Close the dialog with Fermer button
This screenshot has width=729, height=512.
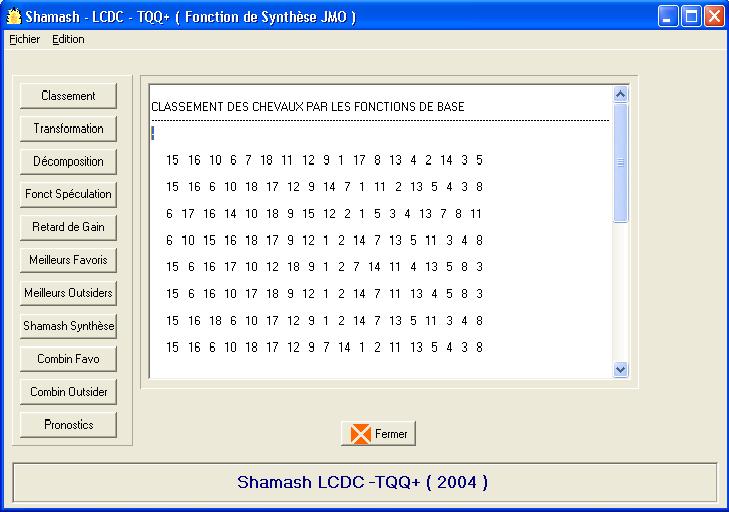point(378,433)
